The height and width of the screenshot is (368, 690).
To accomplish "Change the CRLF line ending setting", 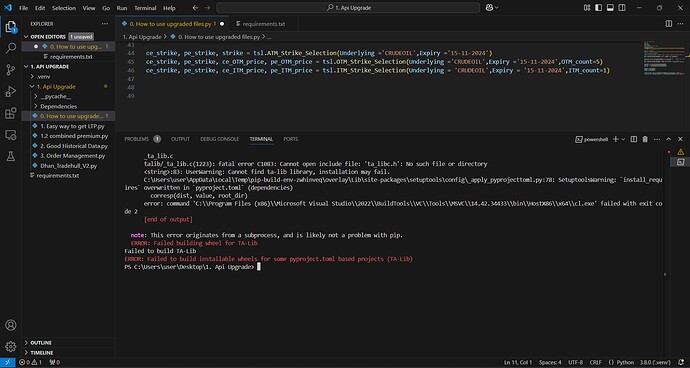I will [595, 363].
